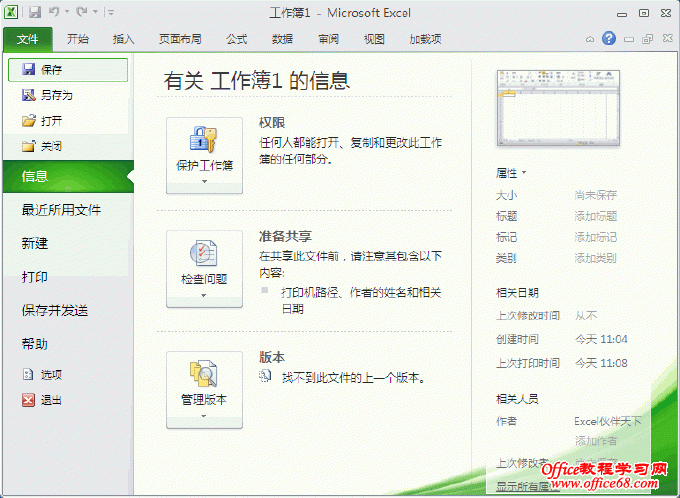The width and height of the screenshot is (680, 498).
Task: Click the 今天 11:04 creation time value
Action: [x=601, y=339]
